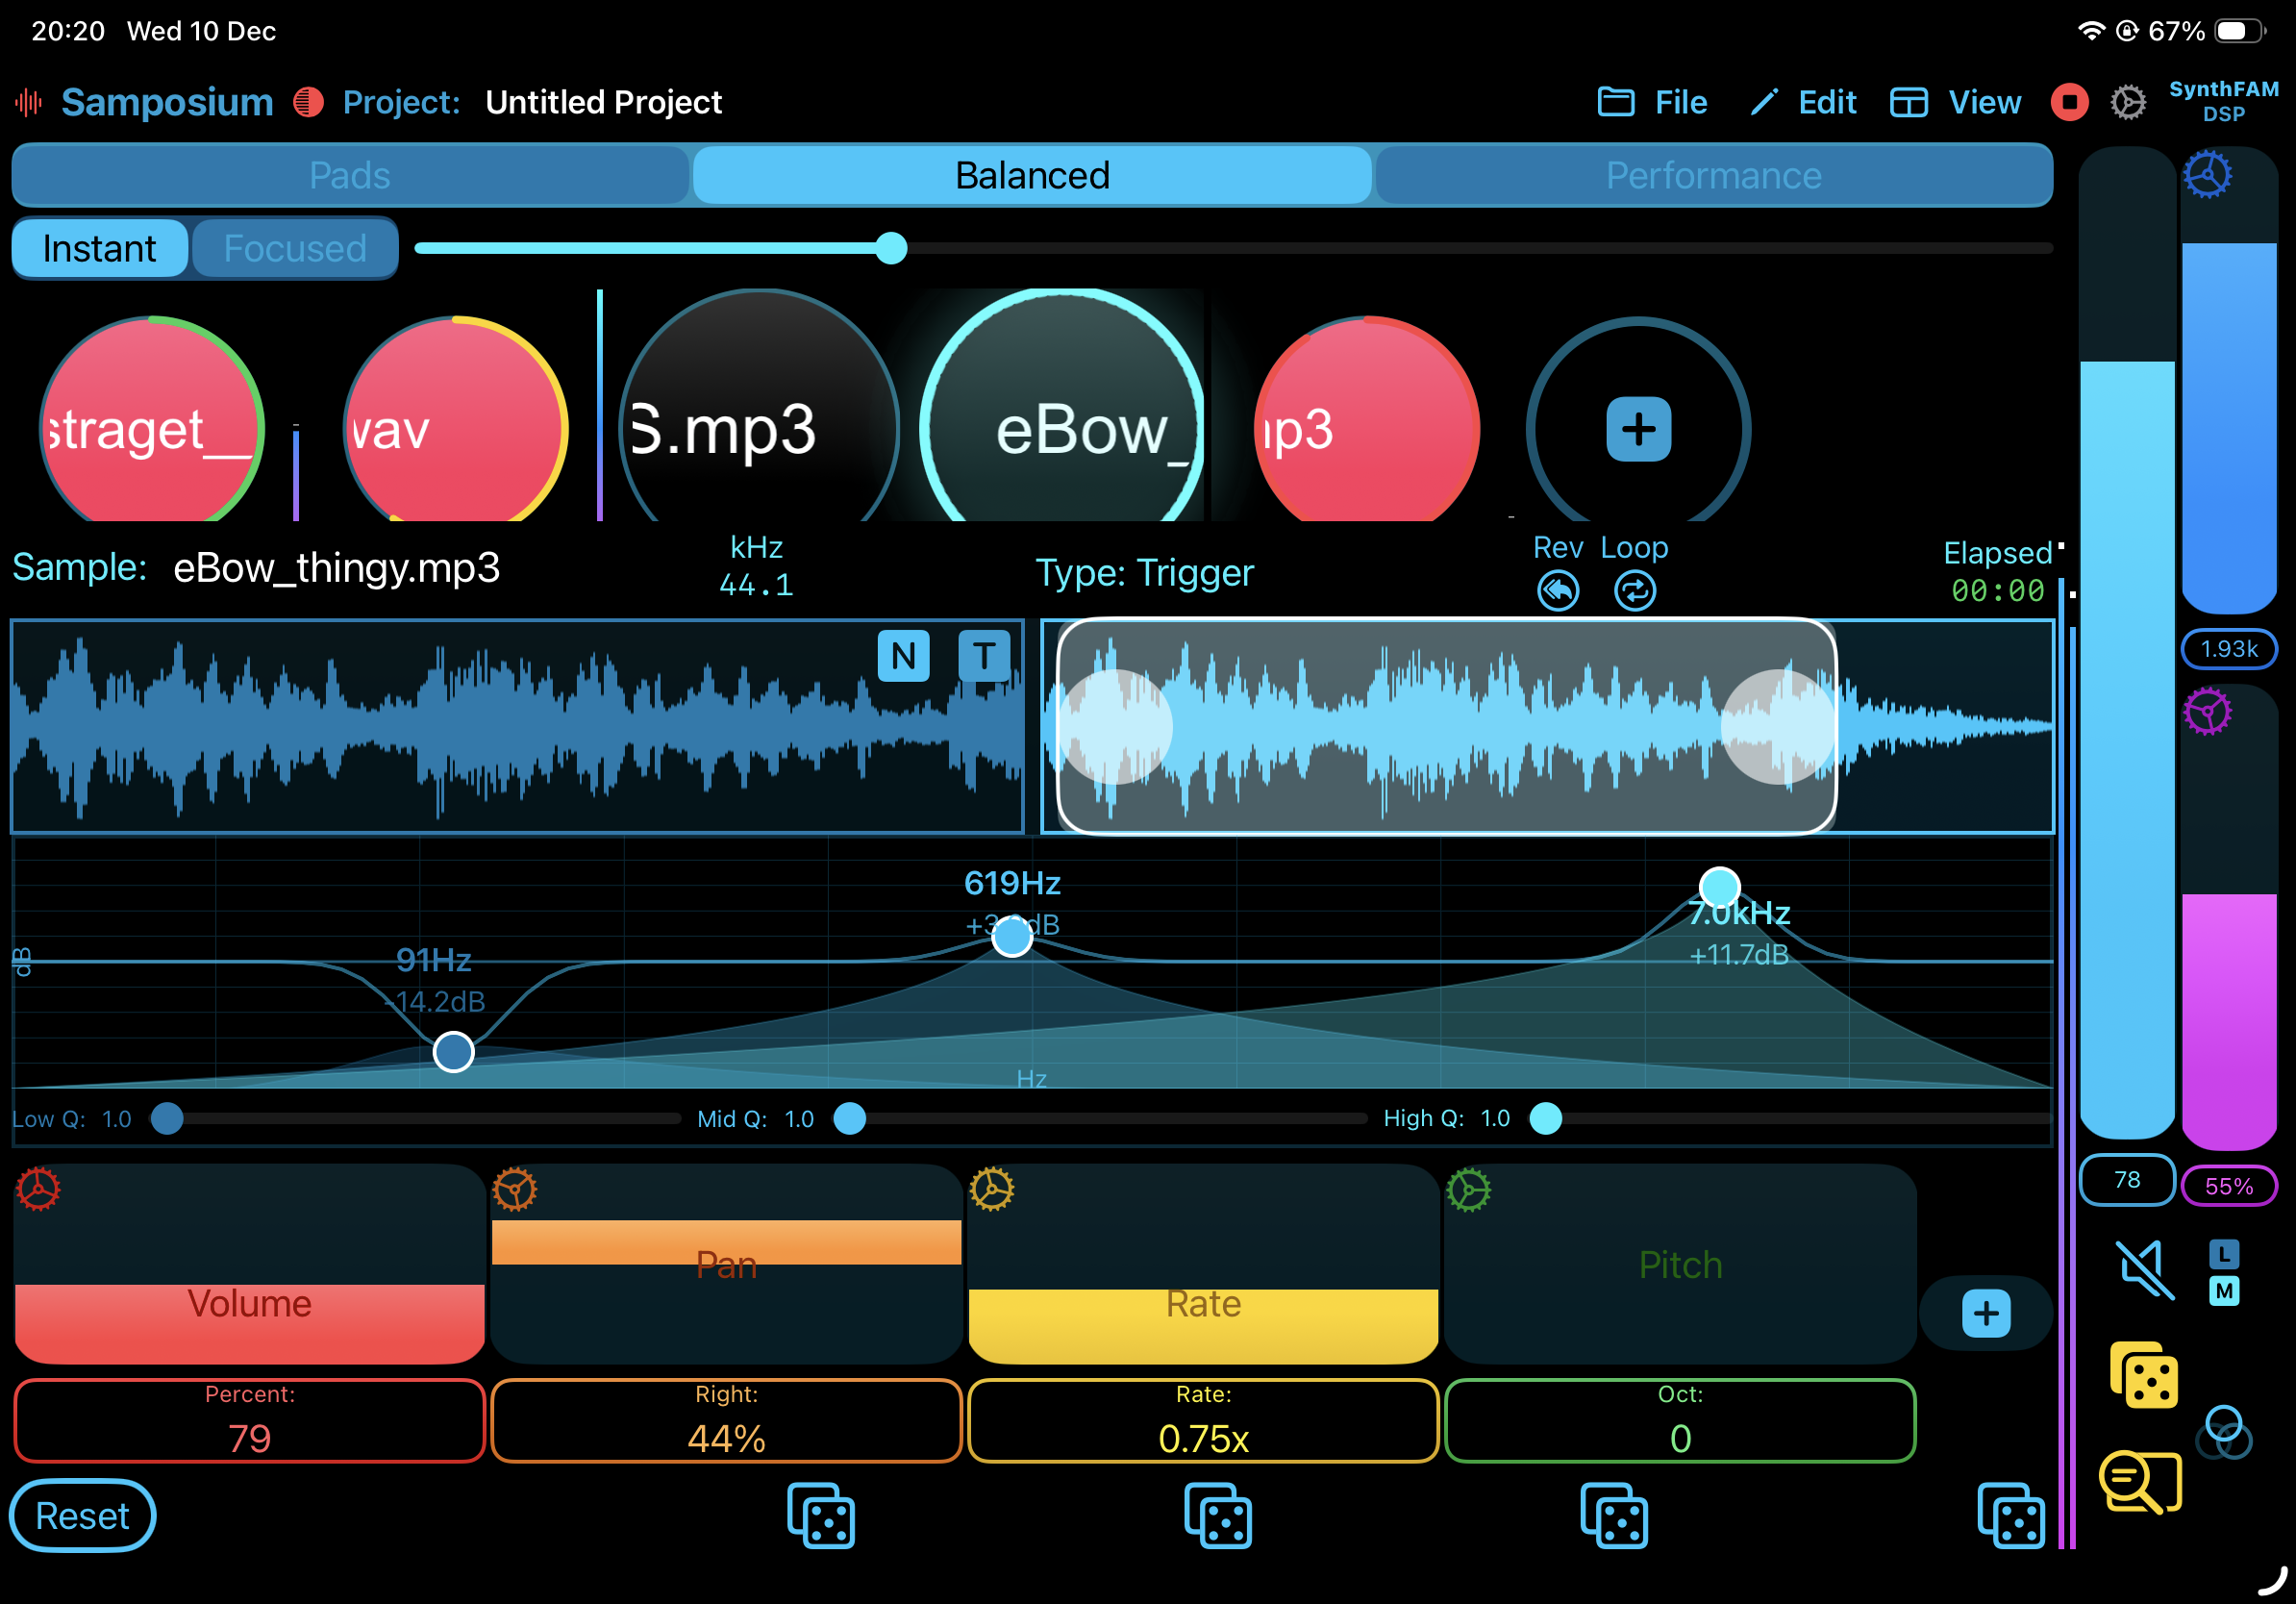Open the File menu

[x=1652, y=102]
